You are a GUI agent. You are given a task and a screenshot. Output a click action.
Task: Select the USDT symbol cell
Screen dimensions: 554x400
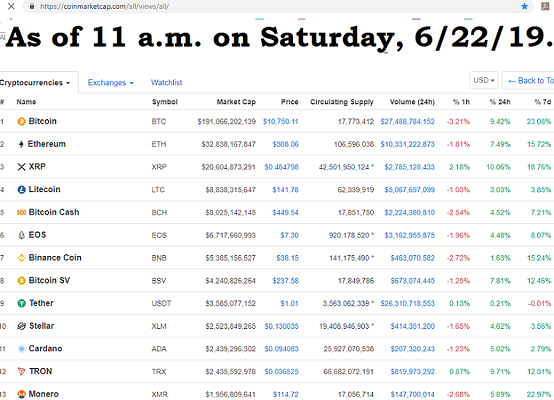coord(161,303)
